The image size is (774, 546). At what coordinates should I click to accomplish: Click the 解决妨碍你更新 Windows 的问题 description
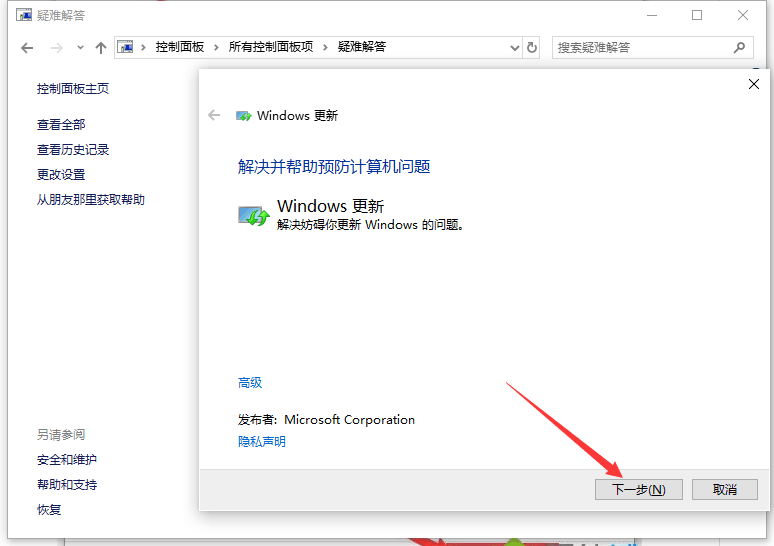pyautogui.click(x=370, y=225)
